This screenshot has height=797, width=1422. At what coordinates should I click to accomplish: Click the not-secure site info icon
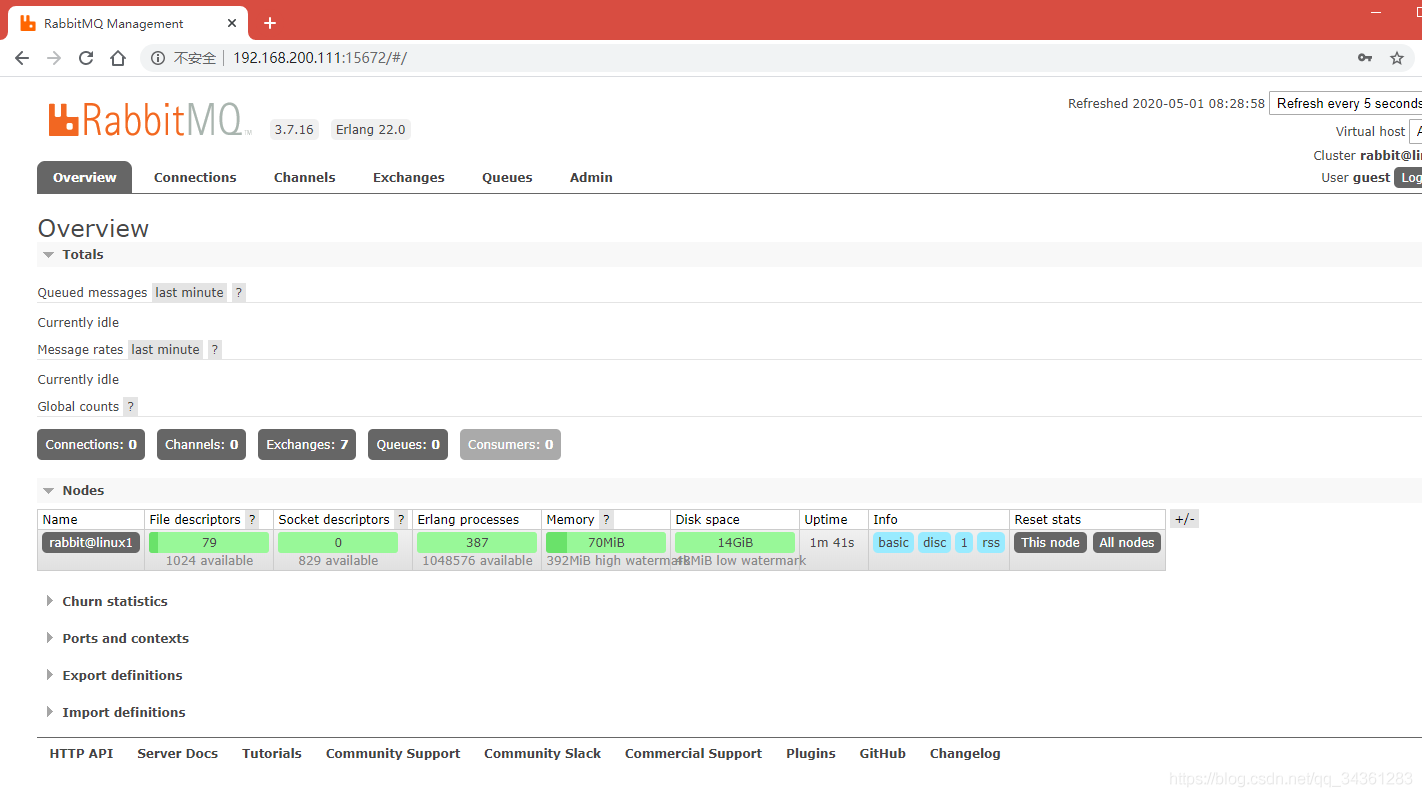[157, 58]
